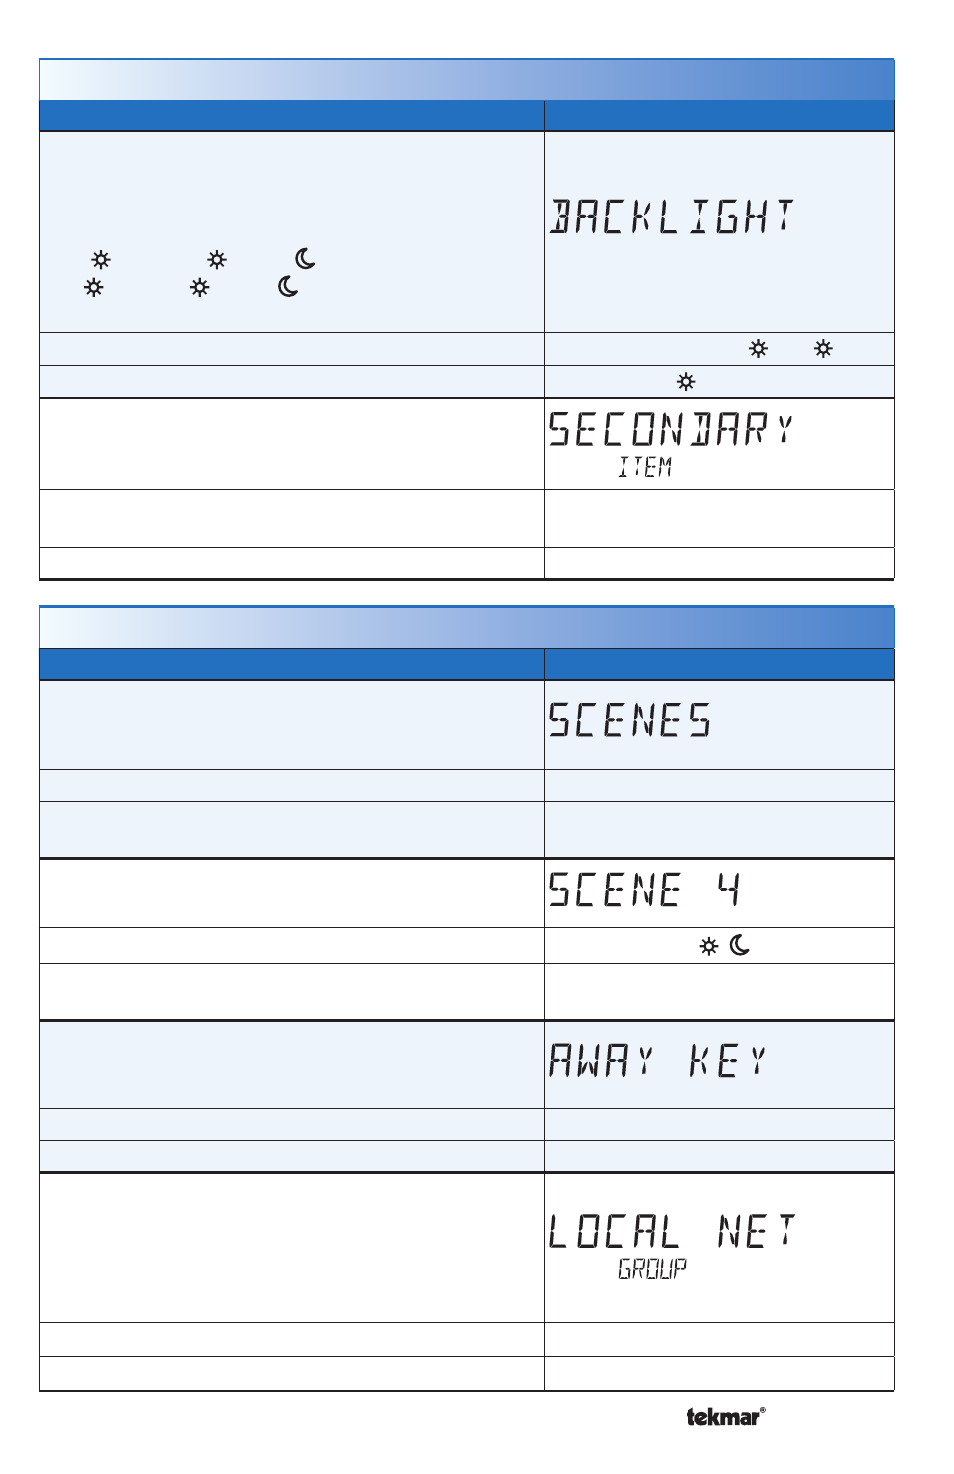Click the sun icon beside the moon under SCENE 4
This screenshot has height=1474, width=954.
709,946
